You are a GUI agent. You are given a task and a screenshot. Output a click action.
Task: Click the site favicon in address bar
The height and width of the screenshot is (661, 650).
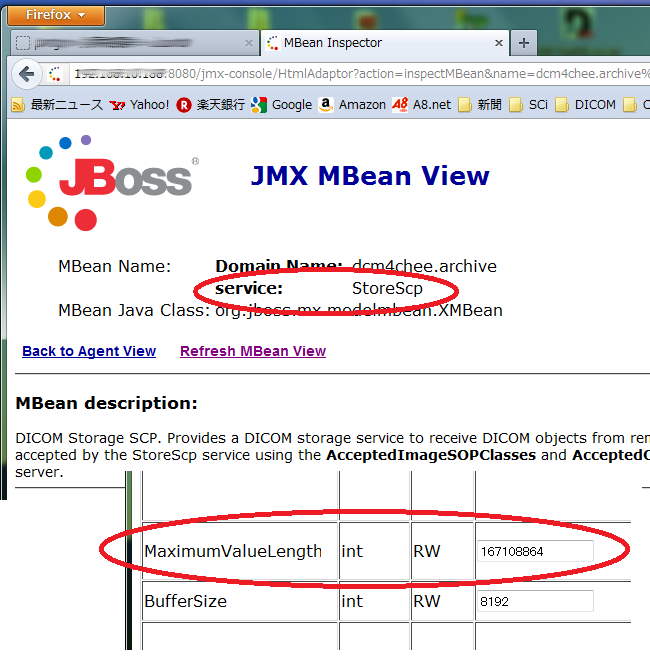coord(55,74)
